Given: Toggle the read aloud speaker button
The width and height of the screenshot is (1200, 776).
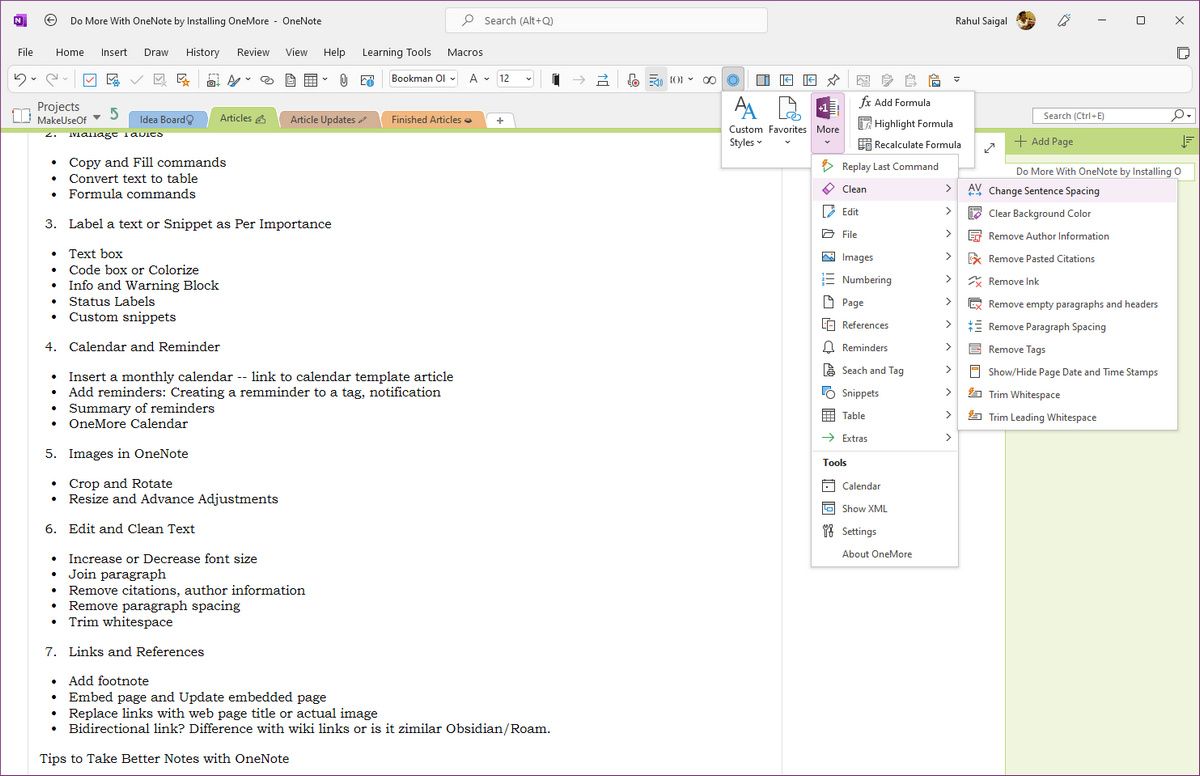Looking at the screenshot, I should click(x=656, y=80).
